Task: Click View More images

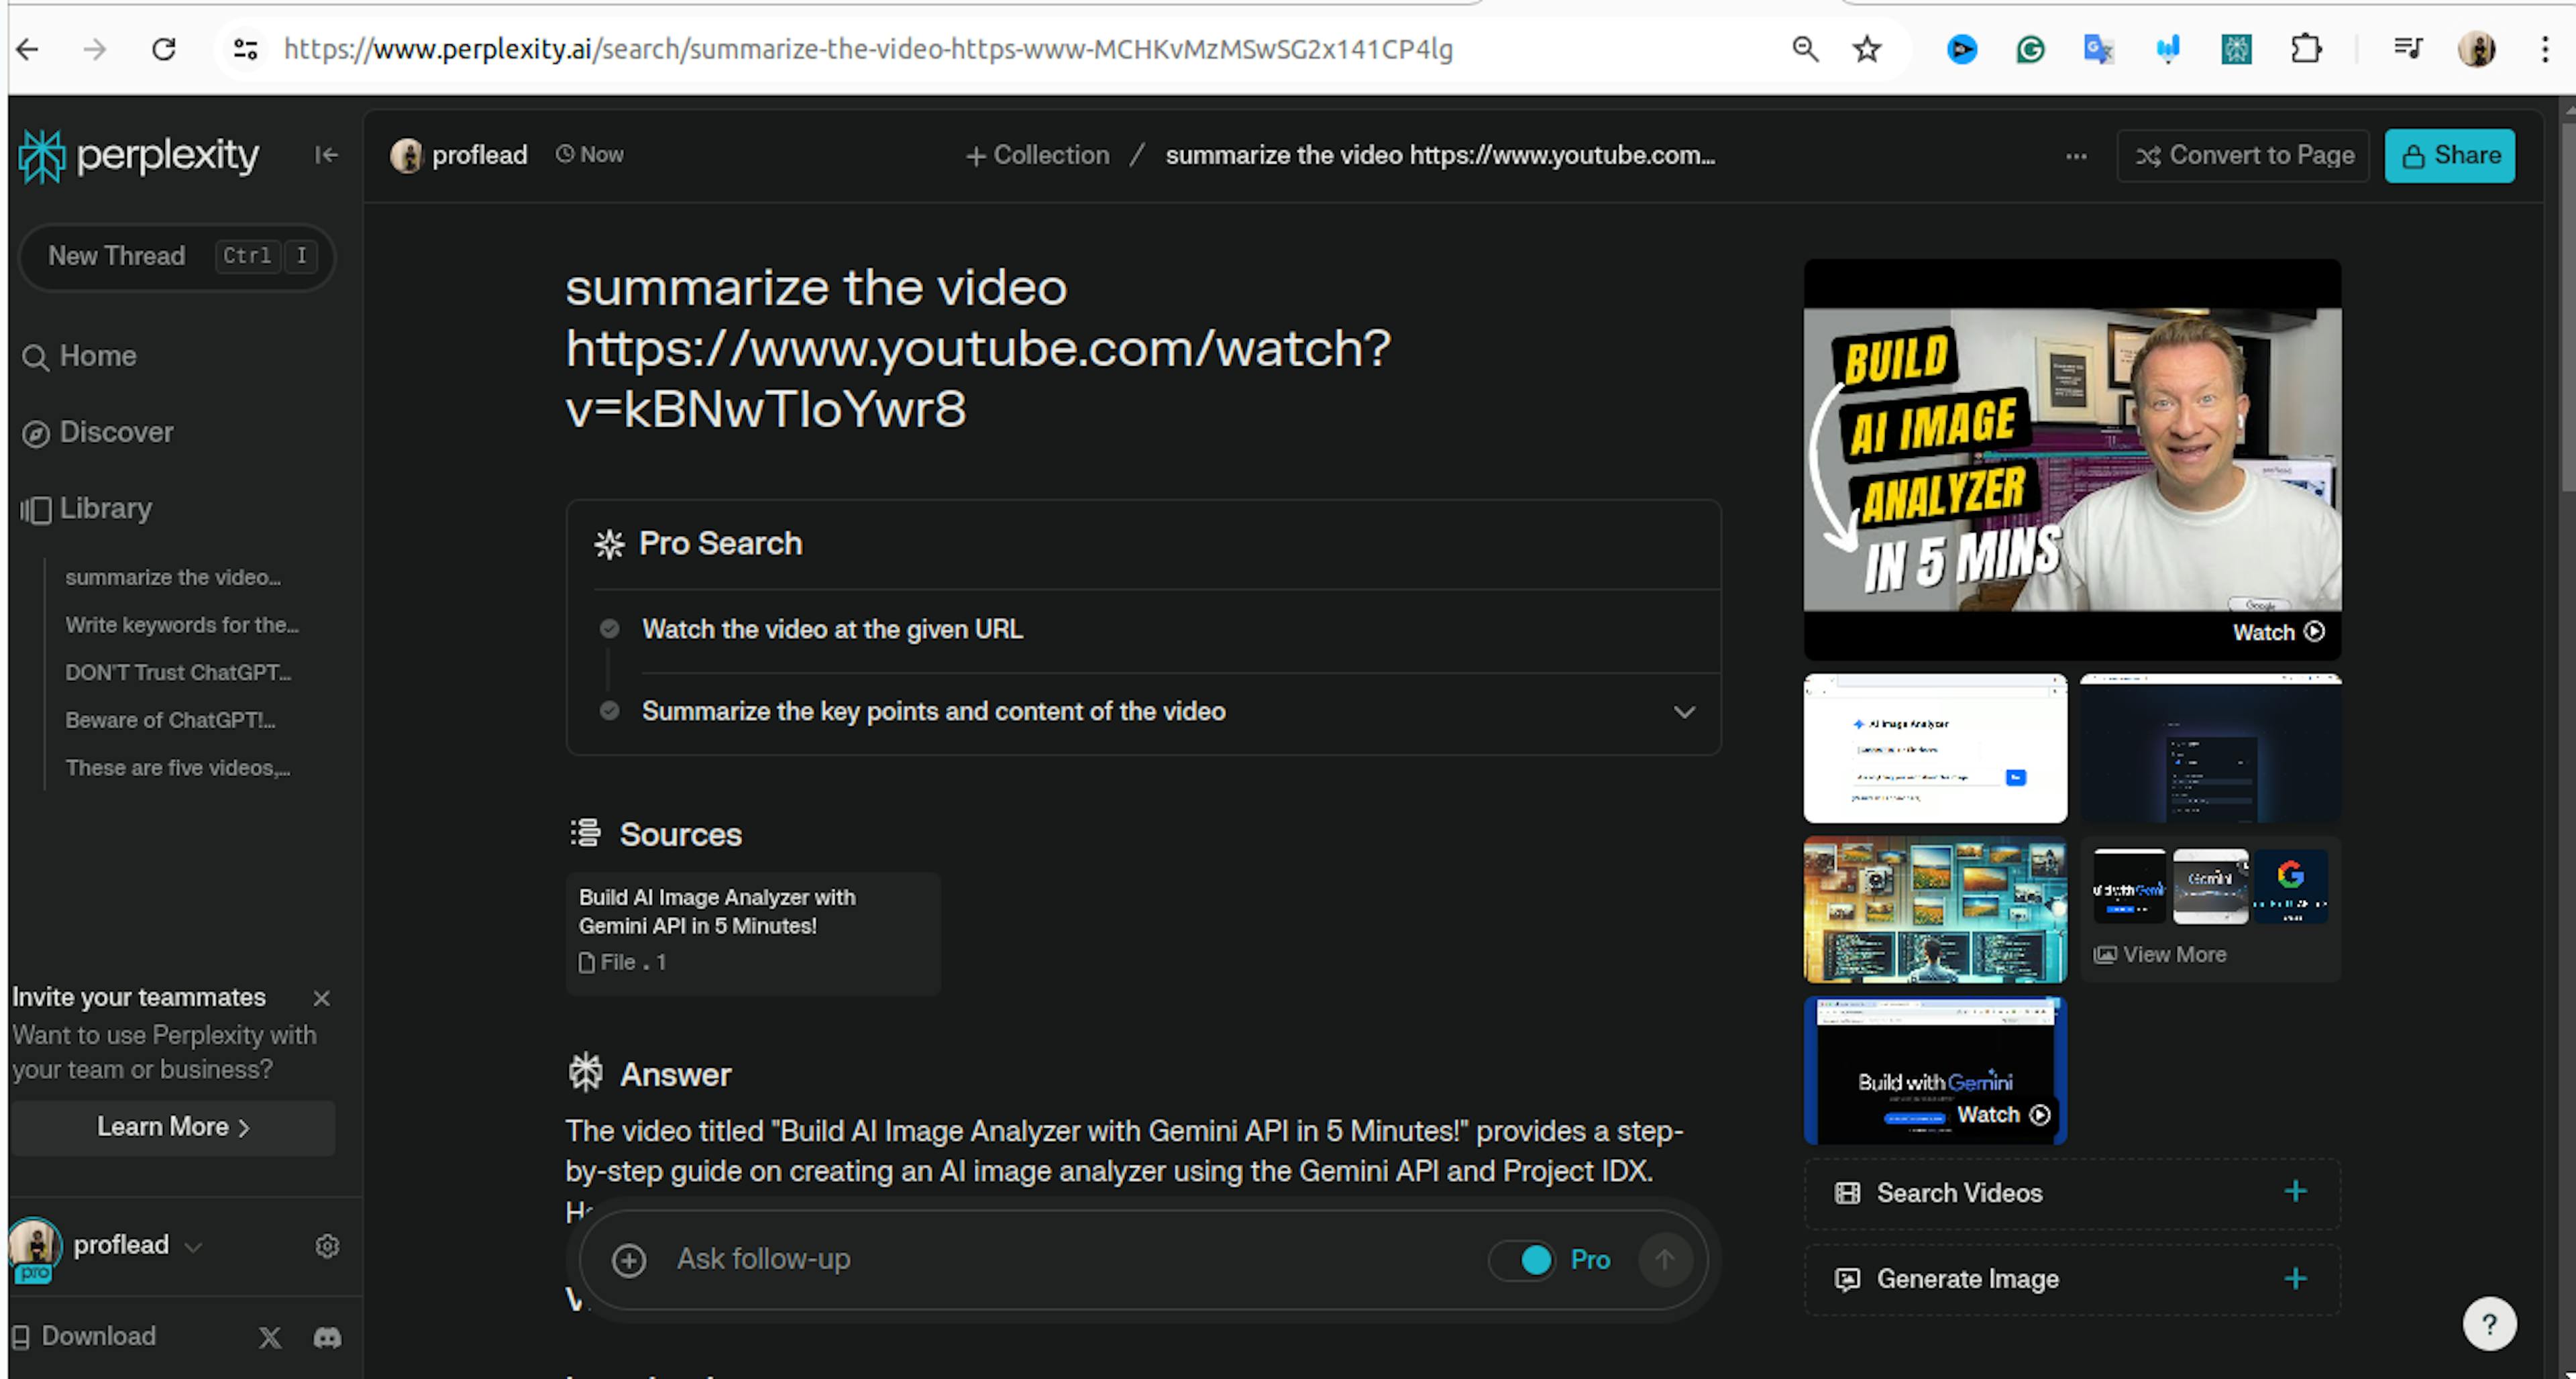Action: tap(2160, 955)
